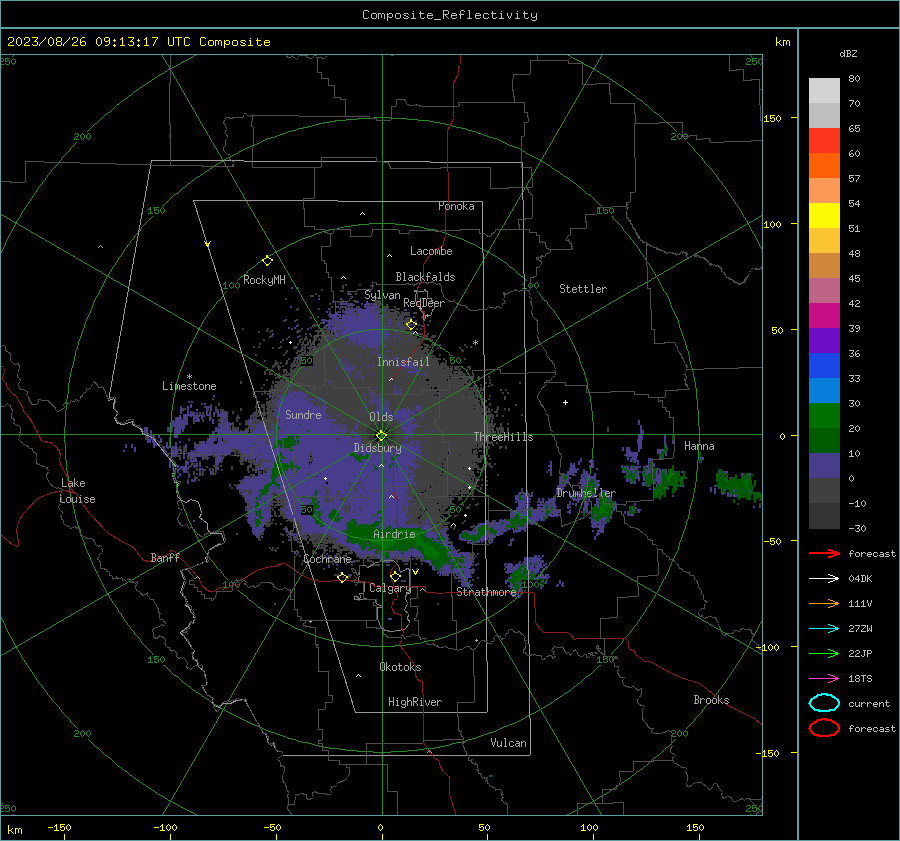This screenshot has height=841, width=900.
Task: Pick the blue 33-36 dBZ swatch
Action: (824, 365)
